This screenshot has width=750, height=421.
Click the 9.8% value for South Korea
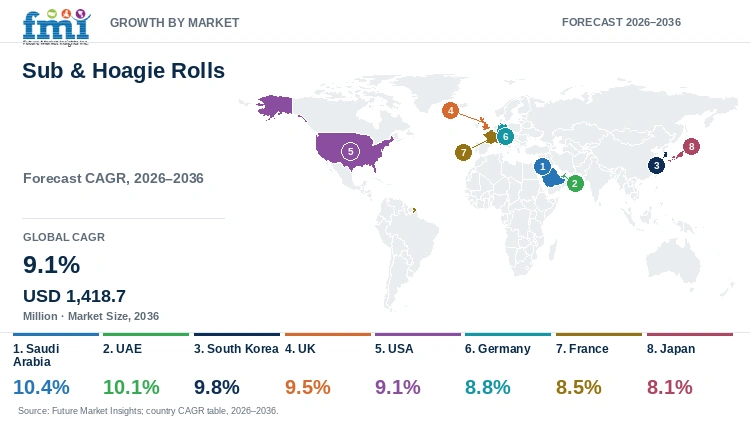point(217,387)
